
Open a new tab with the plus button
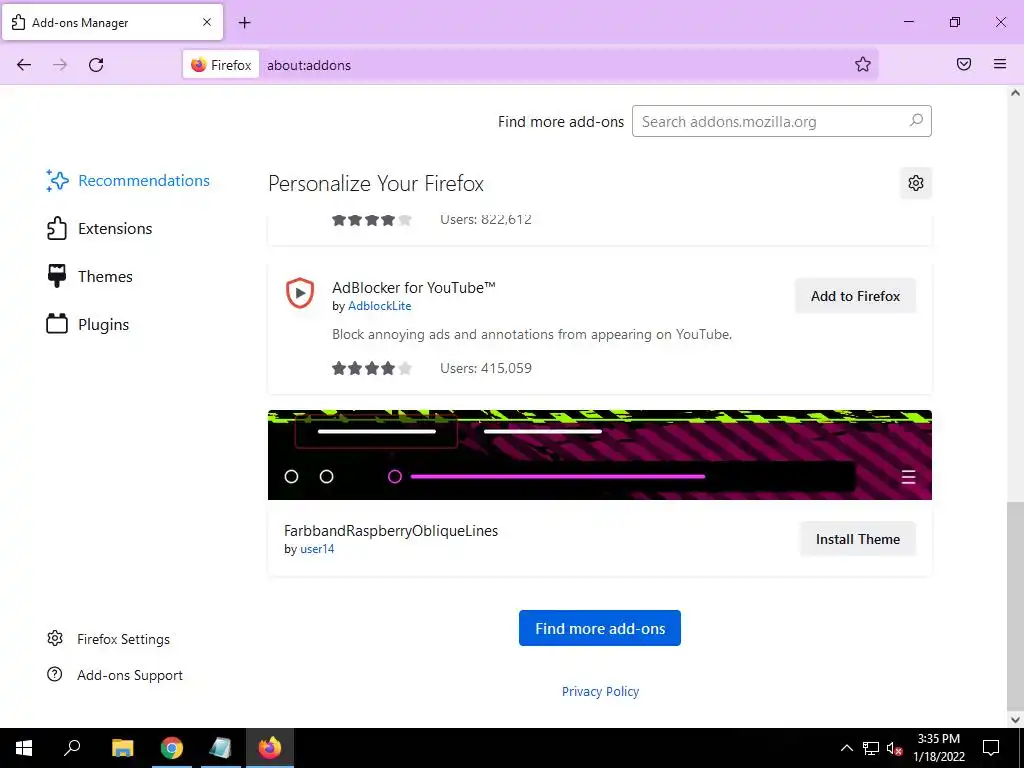coord(244,23)
